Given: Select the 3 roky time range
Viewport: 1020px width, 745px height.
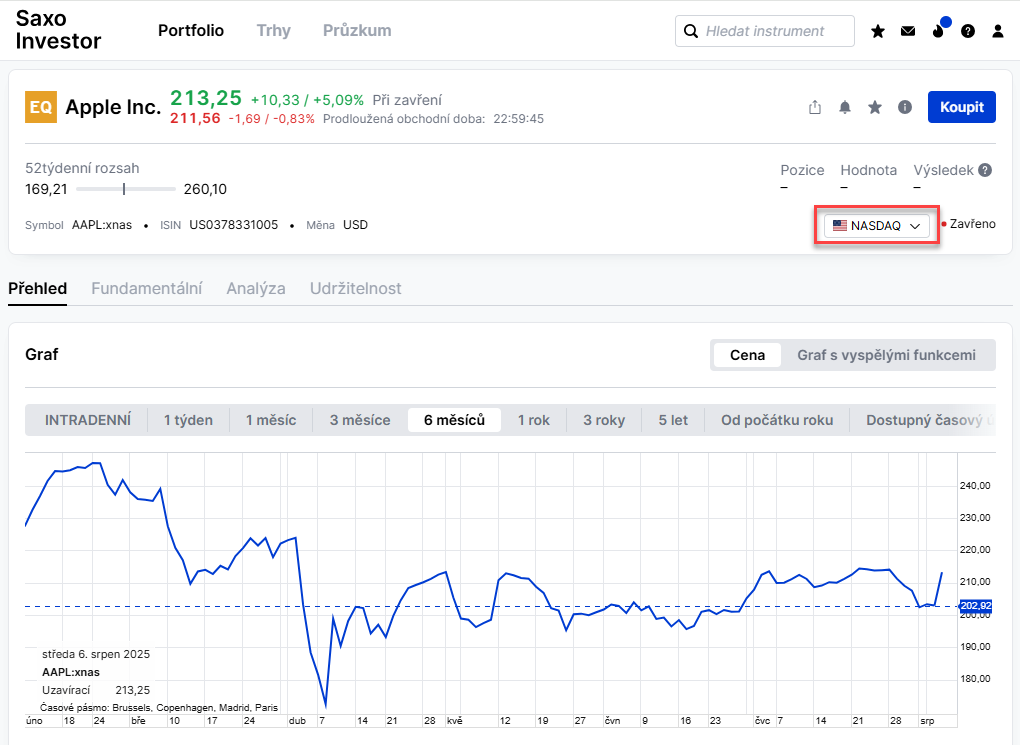Looking at the screenshot, I should point(604,420).
